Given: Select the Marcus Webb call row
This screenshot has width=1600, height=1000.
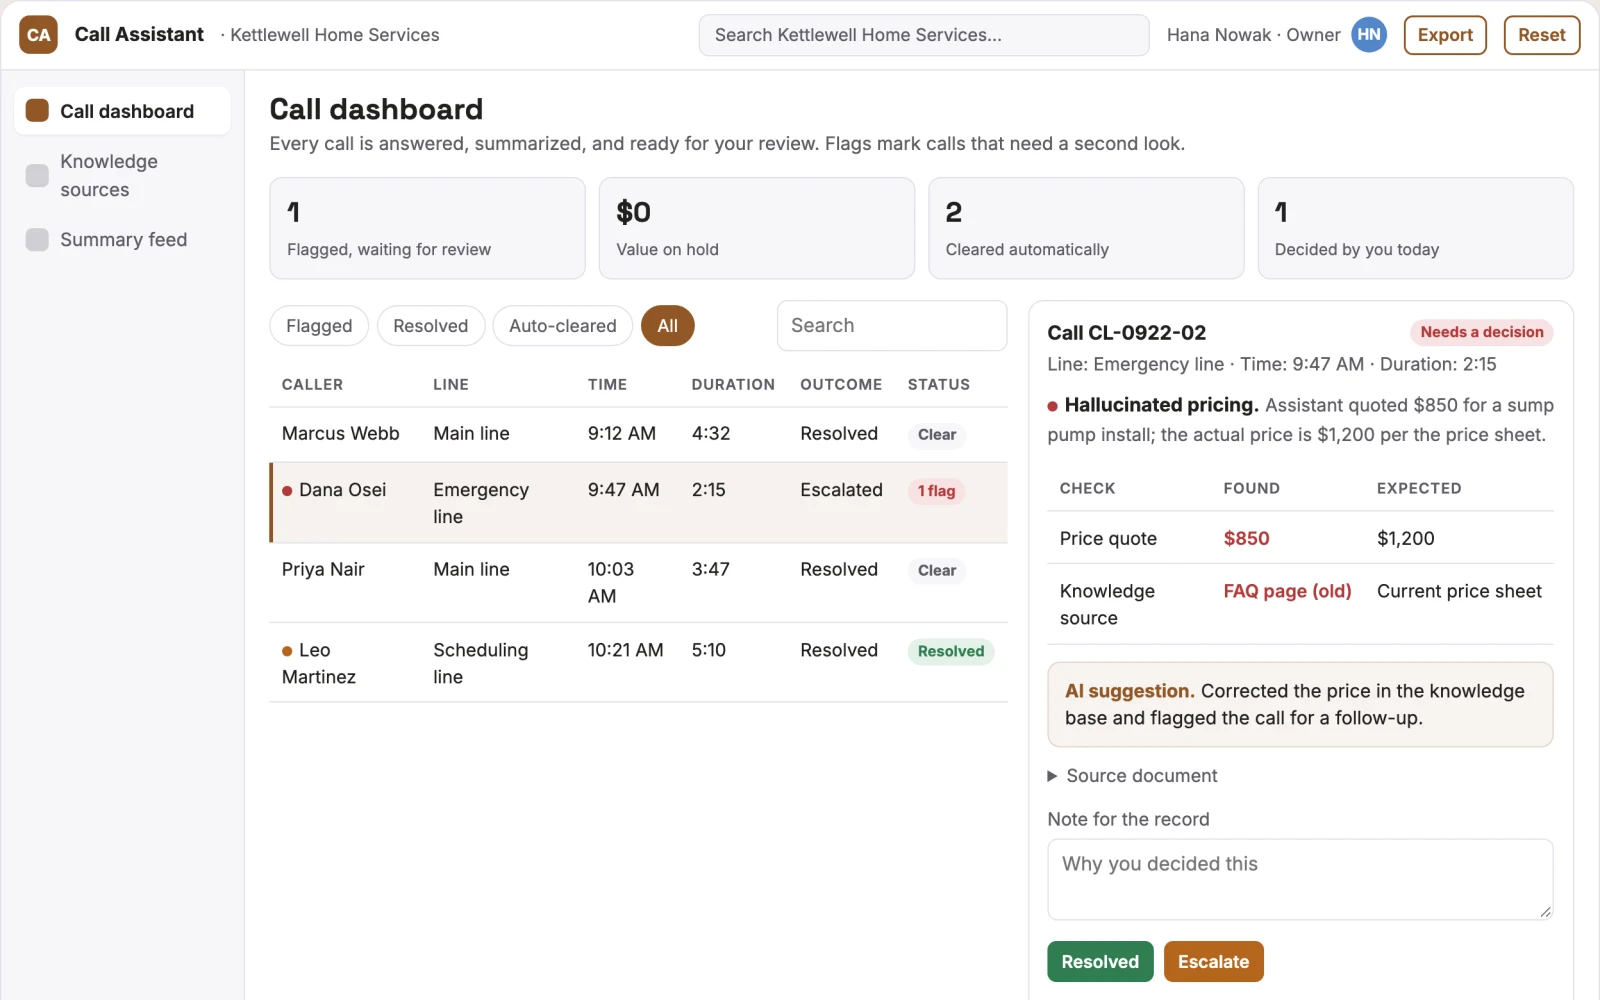Looking at the screenshot, I should [x=638, y=434].
